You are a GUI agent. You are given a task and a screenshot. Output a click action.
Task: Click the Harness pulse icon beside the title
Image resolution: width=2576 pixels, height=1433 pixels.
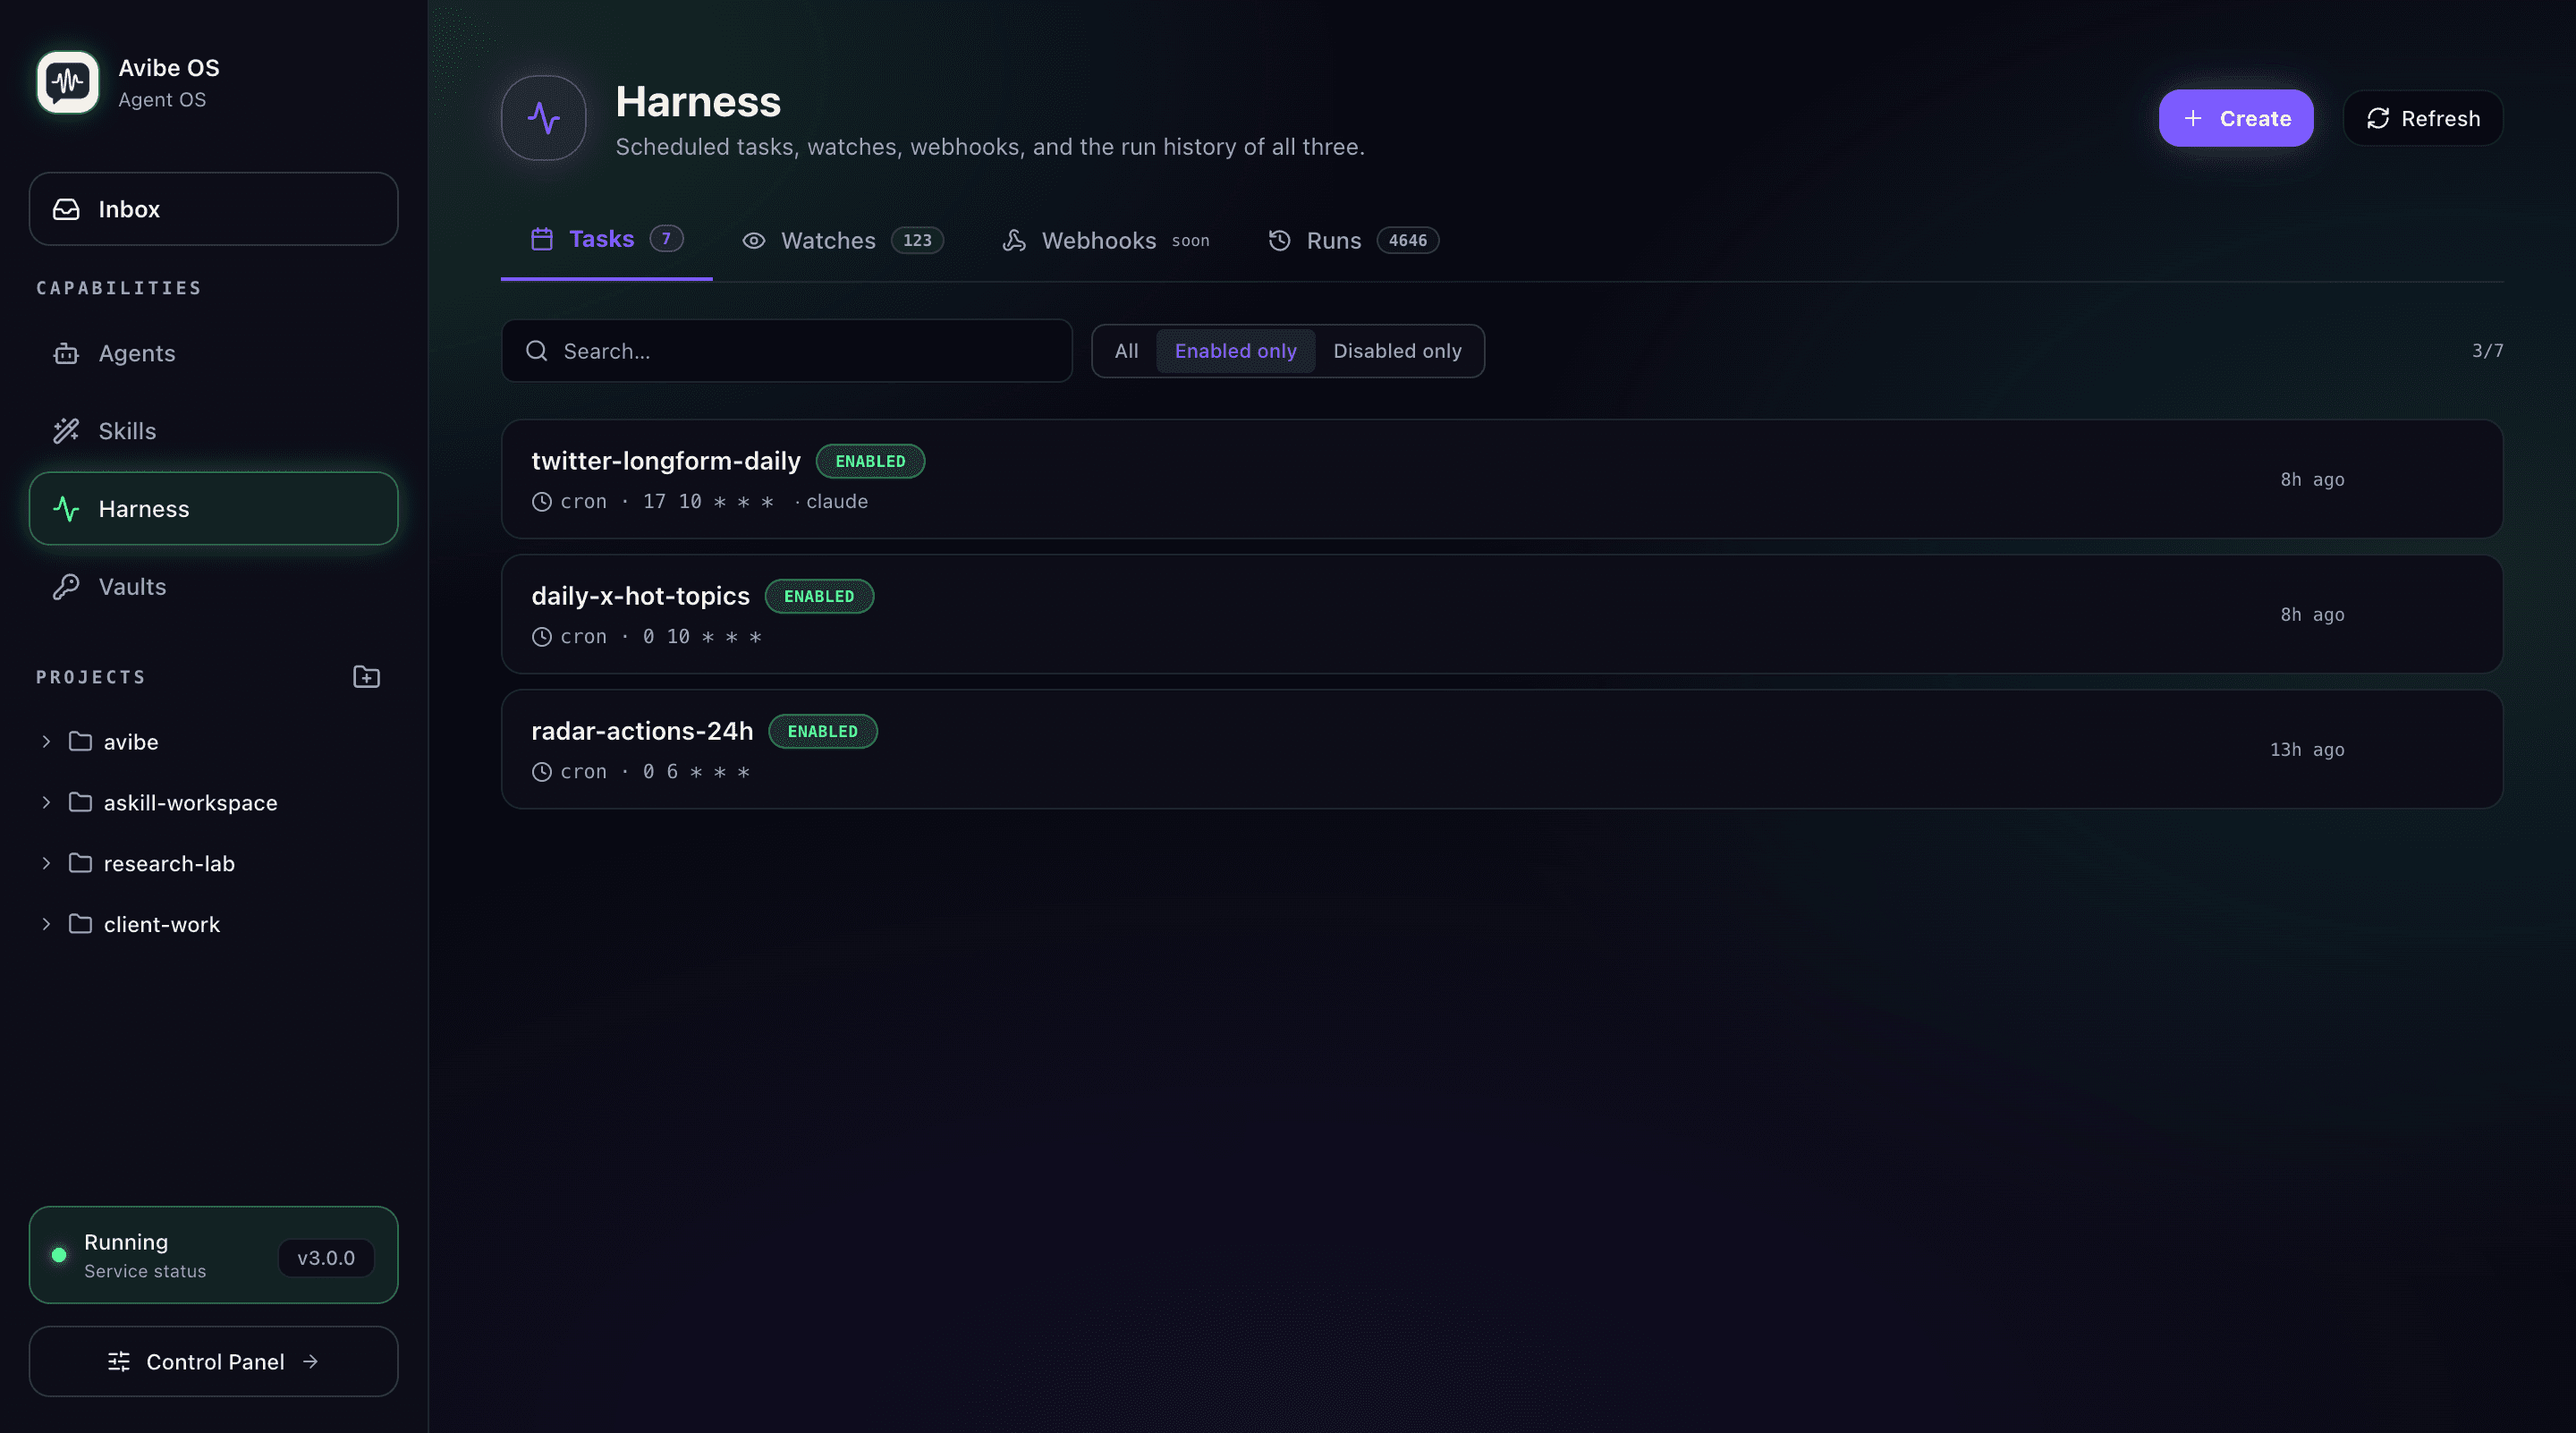[543, 118]
